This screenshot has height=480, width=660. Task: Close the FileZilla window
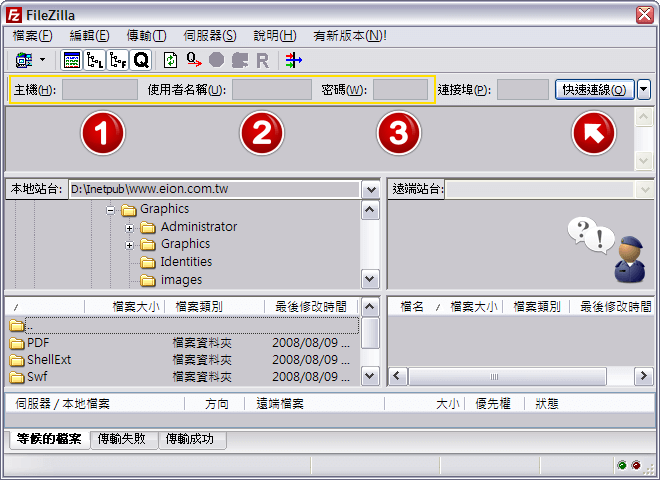coord(644,15)
